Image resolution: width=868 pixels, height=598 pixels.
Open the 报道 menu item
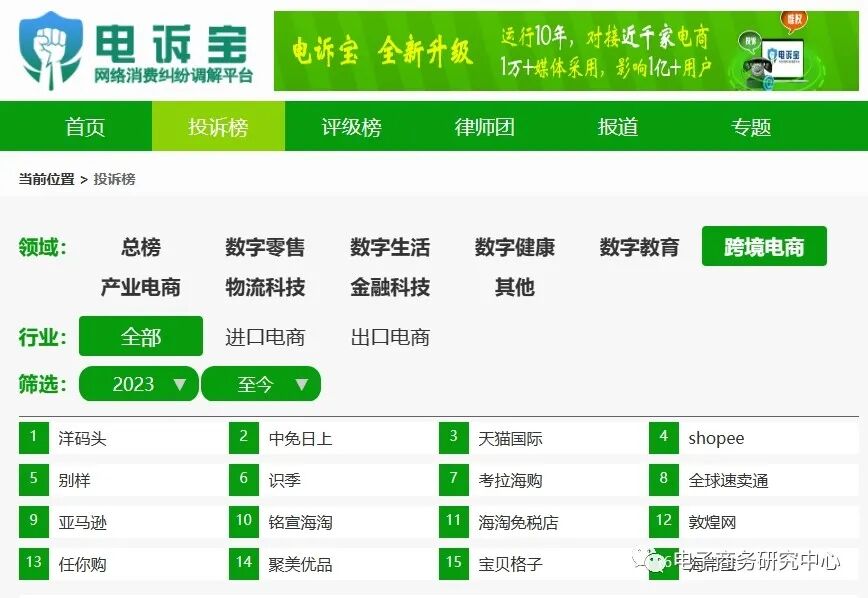(618, 126)
